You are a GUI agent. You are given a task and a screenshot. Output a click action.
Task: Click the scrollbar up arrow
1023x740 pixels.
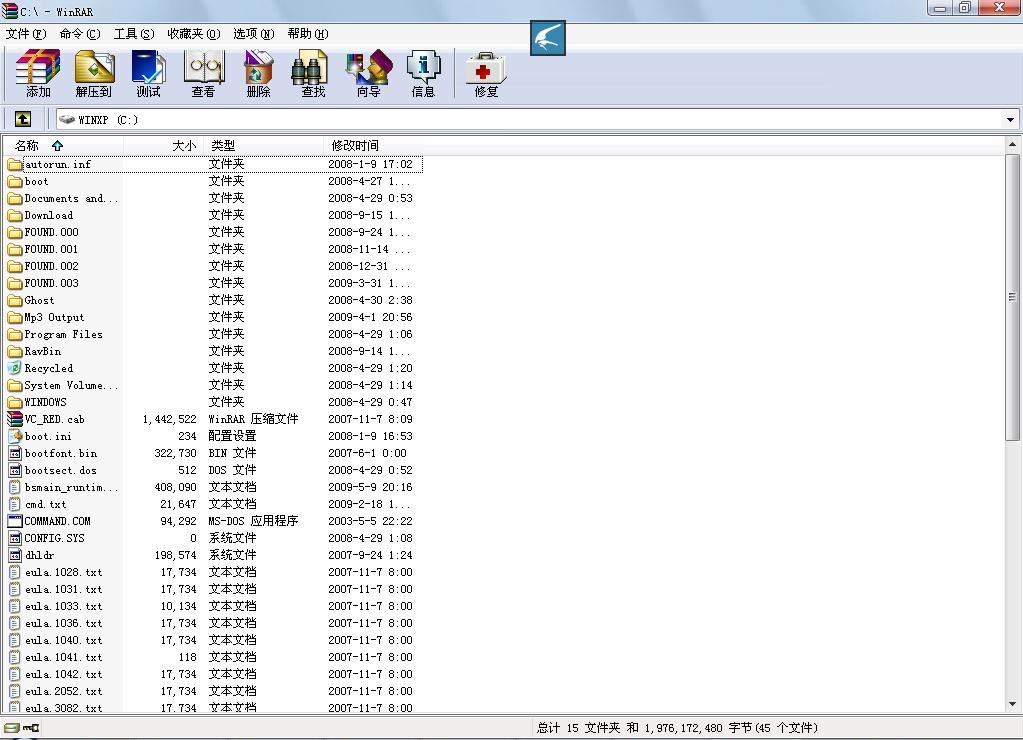[x=1012, y=144]
